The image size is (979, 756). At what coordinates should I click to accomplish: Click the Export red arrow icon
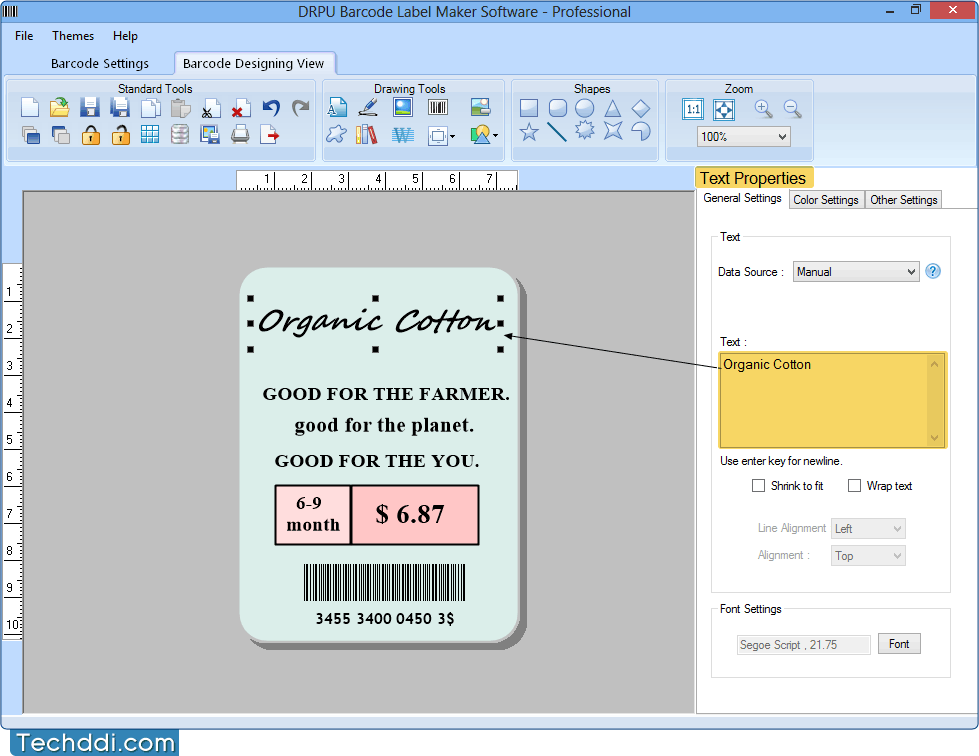point(270,135)
